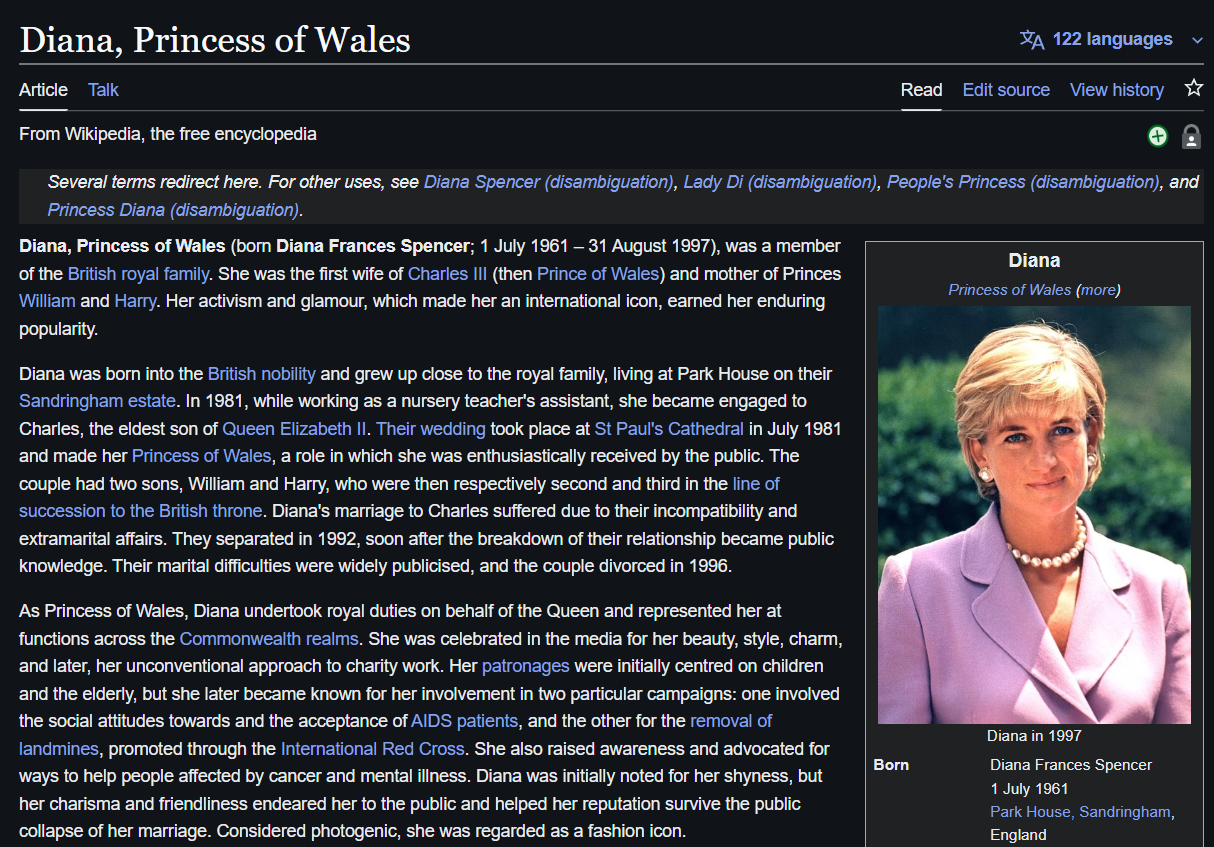Open infobox Princess of Wales link

(x=1009, y=290)
